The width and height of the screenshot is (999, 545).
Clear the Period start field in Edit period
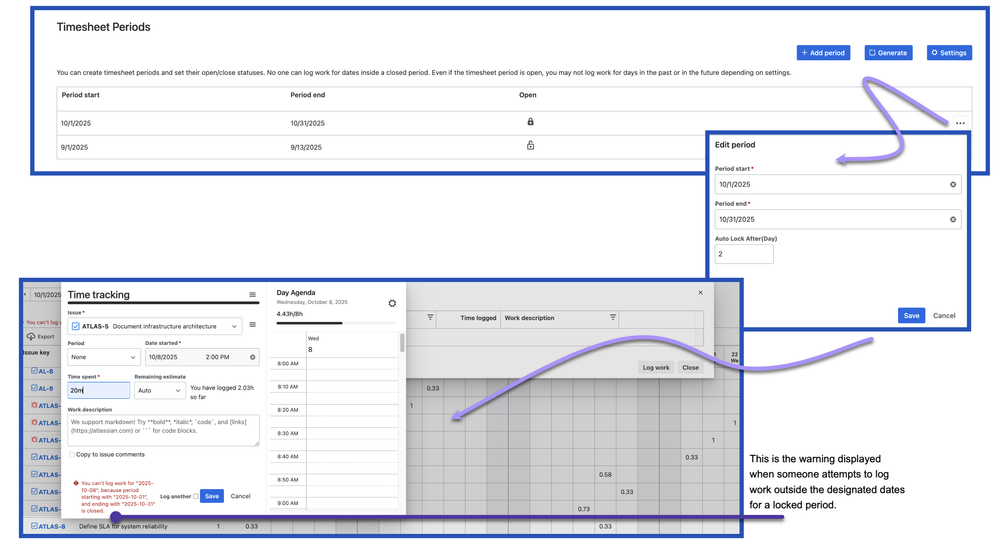pos(953,184)
